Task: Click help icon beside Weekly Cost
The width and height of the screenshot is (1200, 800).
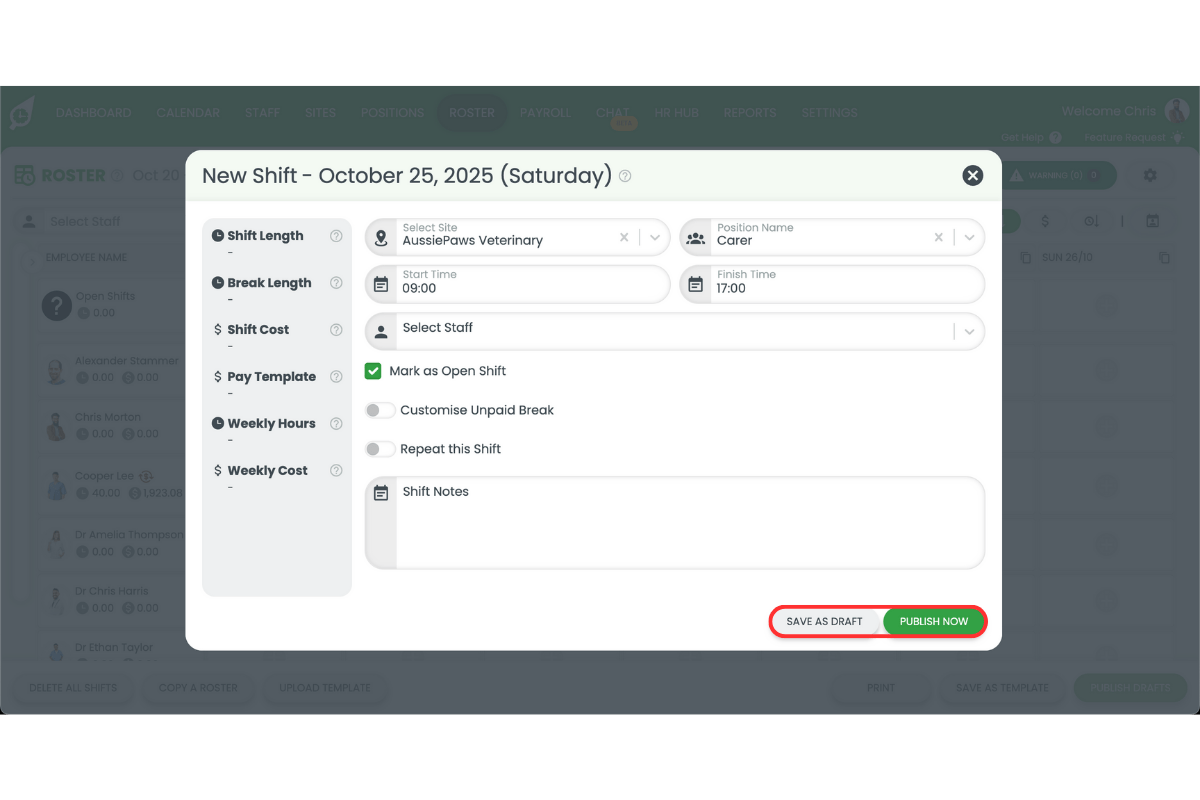Action: point(336,471)
